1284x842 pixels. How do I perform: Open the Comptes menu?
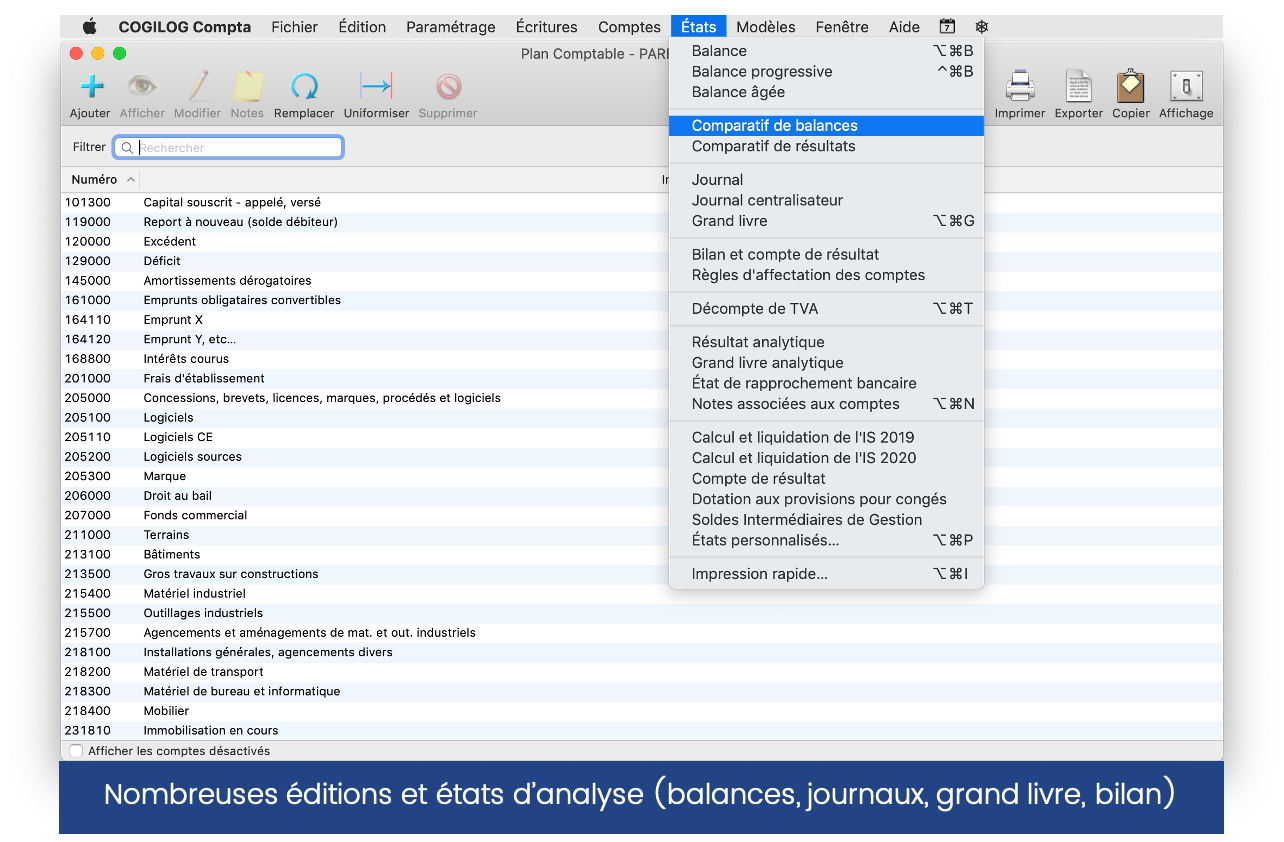coord(629,27)
